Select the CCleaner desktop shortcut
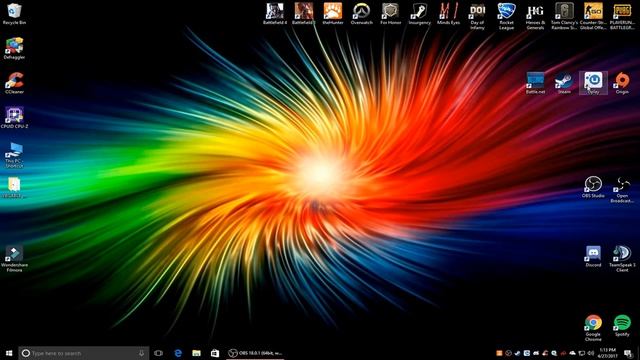 [x=14, y=83]
